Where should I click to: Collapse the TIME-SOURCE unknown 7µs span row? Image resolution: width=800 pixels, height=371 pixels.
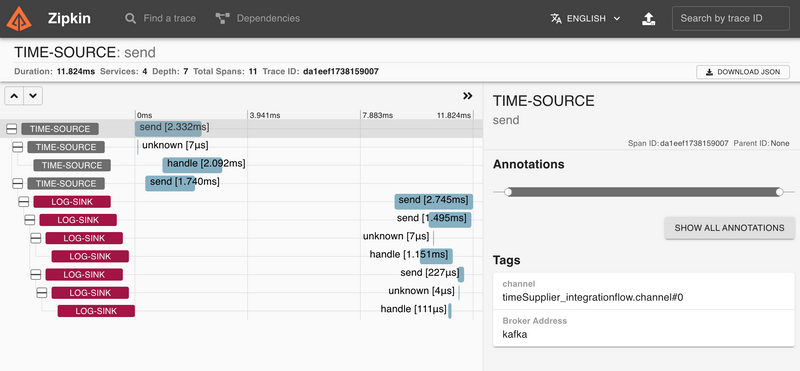click(x=18, y=147)
